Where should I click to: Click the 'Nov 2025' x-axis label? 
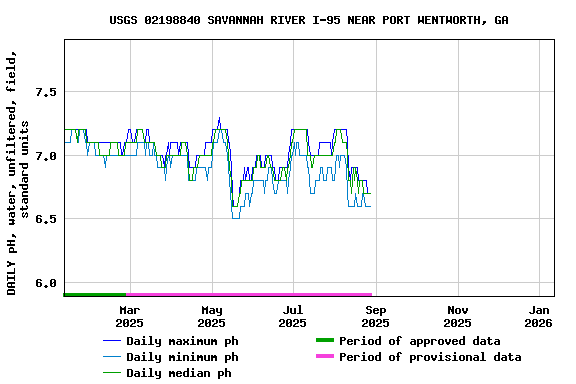[x=457, y=317]
